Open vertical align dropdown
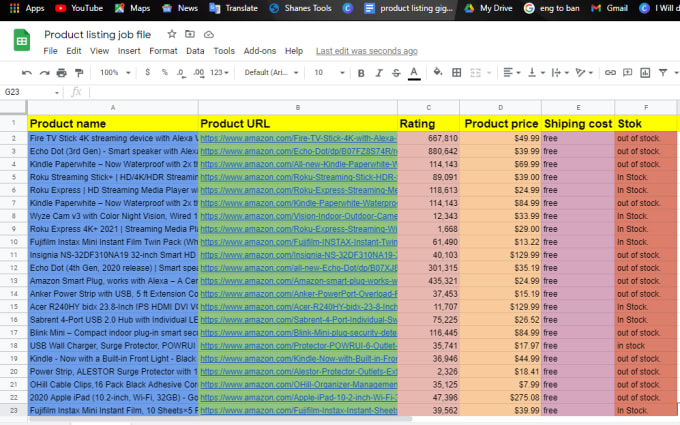680x425 pixels. pyautogui.click(x=536, y=72)
